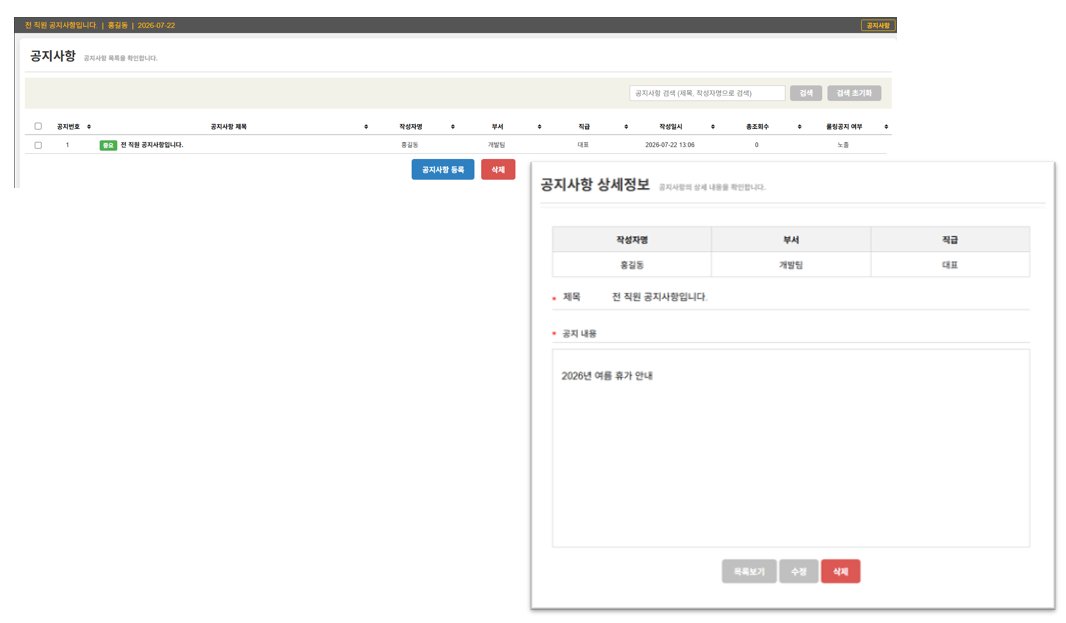Image resolution: width=1066 pixels, height=623 pixels.
Task: Sort by 롤링공지 여부 column arrows
Action: [886, 127]
